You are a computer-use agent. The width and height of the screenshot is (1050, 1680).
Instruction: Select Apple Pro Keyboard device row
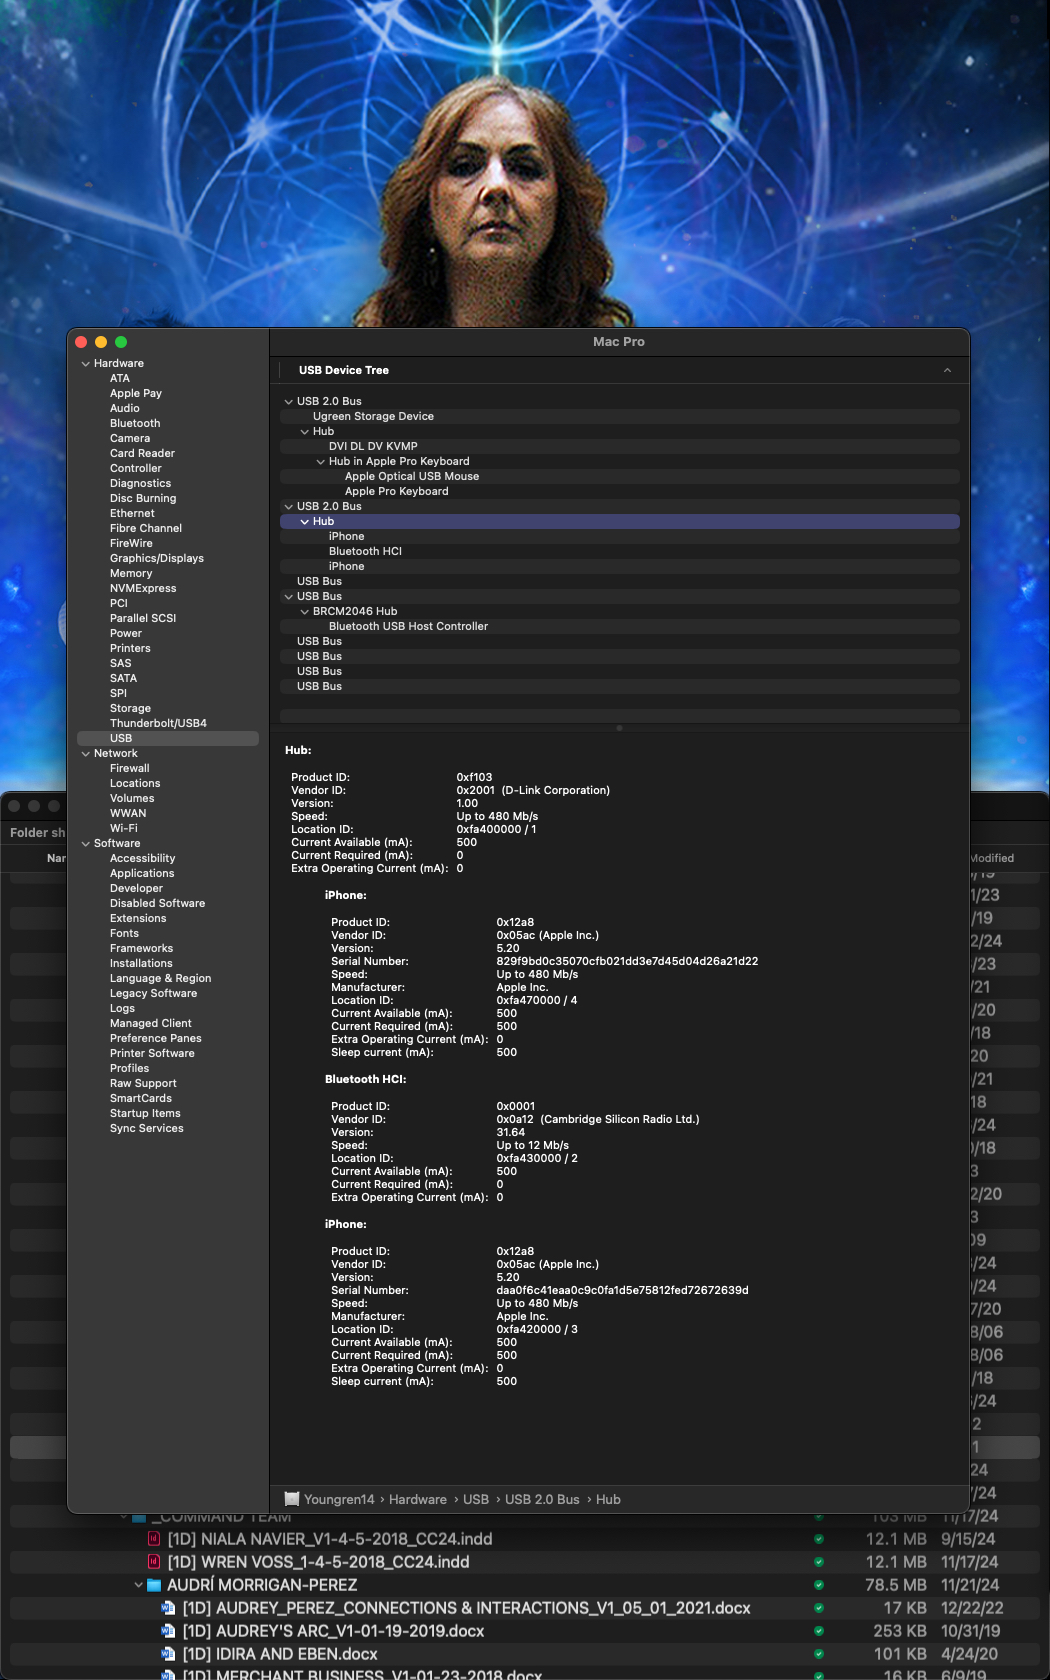(619, 491)
